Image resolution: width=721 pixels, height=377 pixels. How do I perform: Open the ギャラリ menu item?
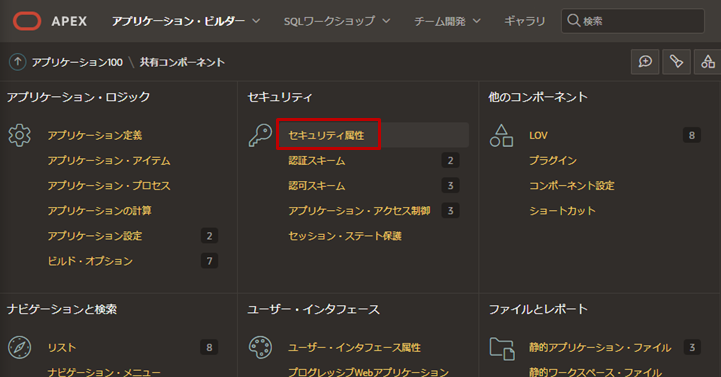(x=525, y=21)
